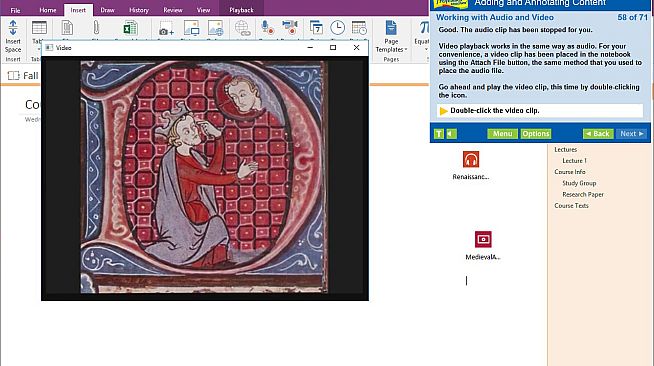This screenshot has width=654, height=366.
Task: Select the Medieval video clip icon
Action: click(483, 239)
